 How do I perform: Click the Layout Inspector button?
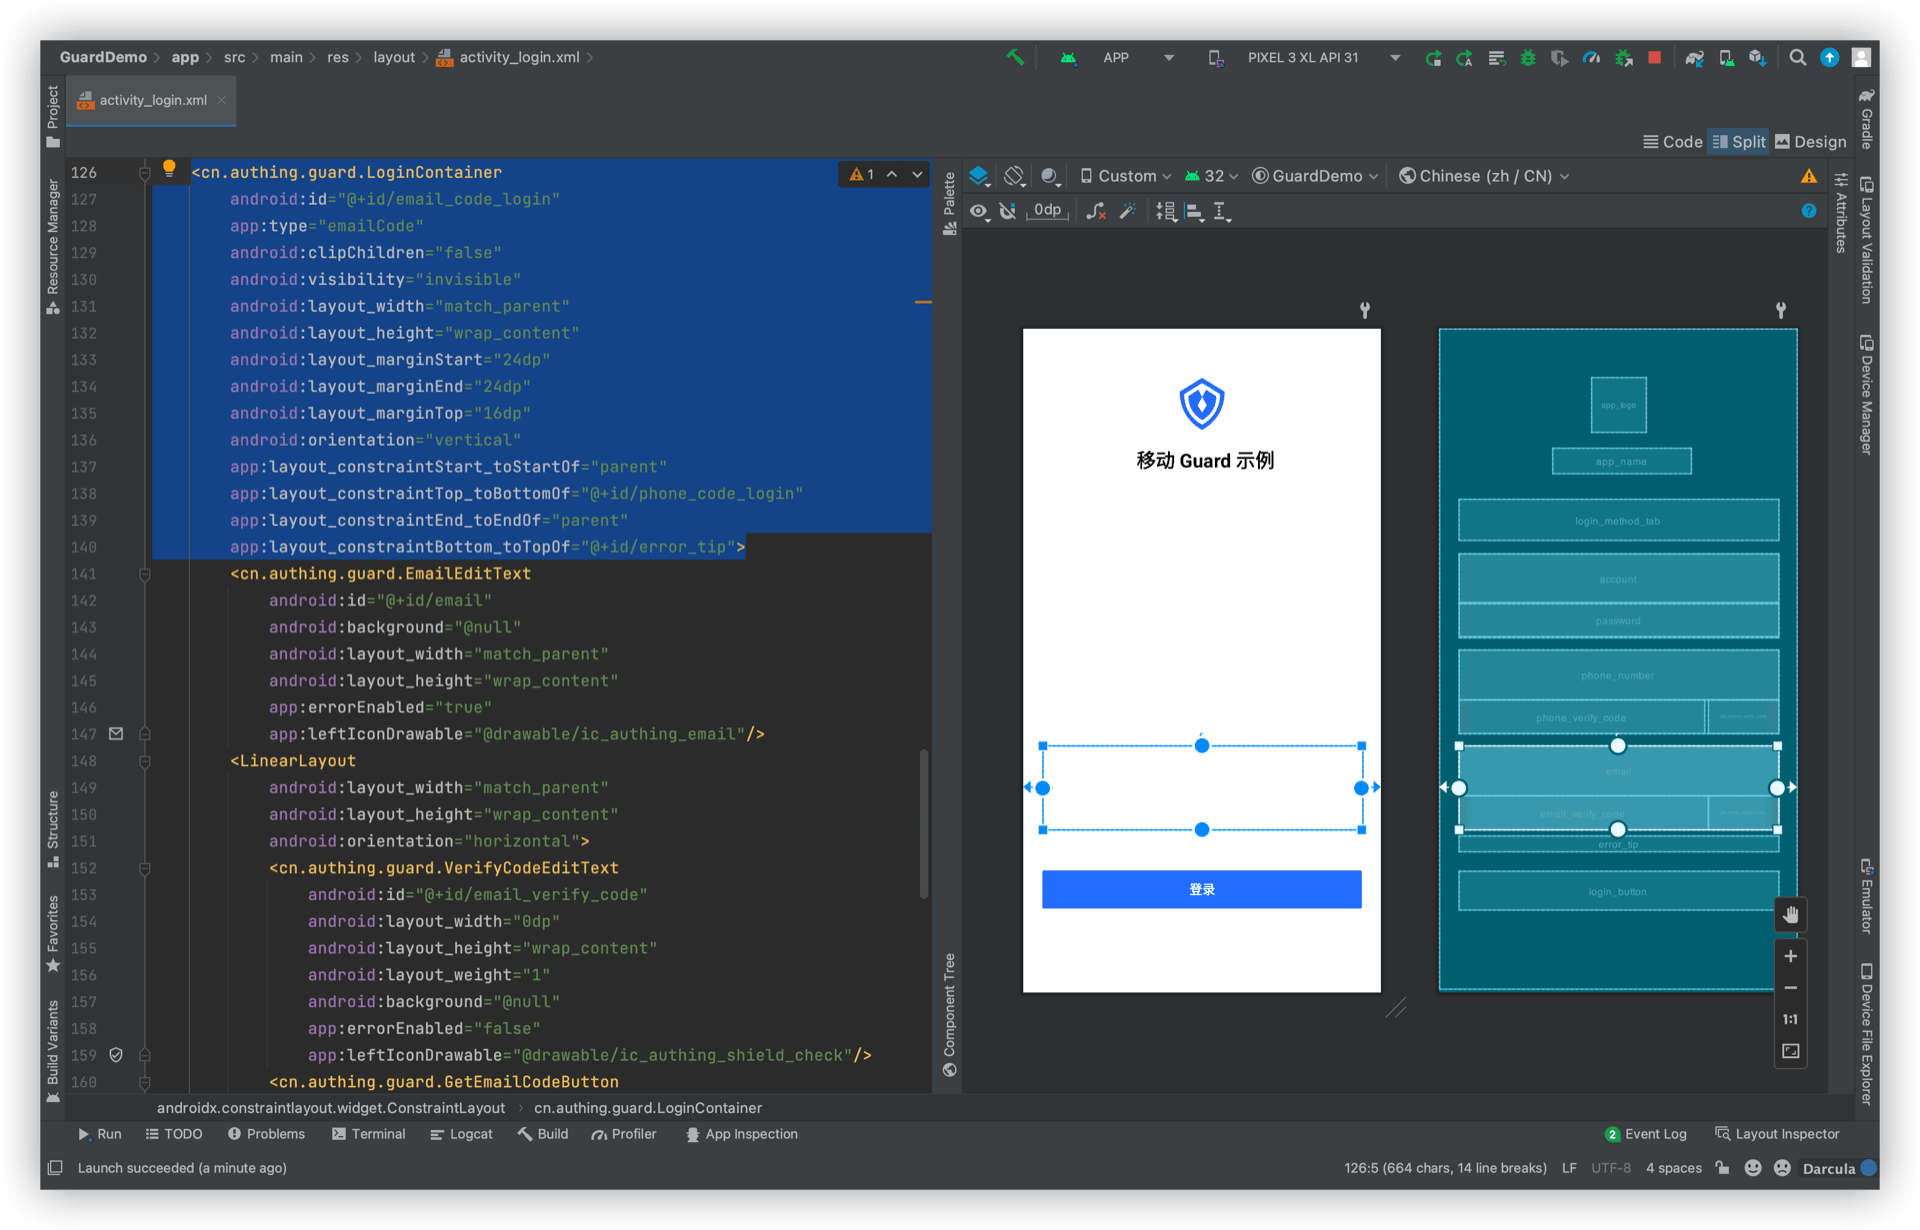pos(1777,1134)
